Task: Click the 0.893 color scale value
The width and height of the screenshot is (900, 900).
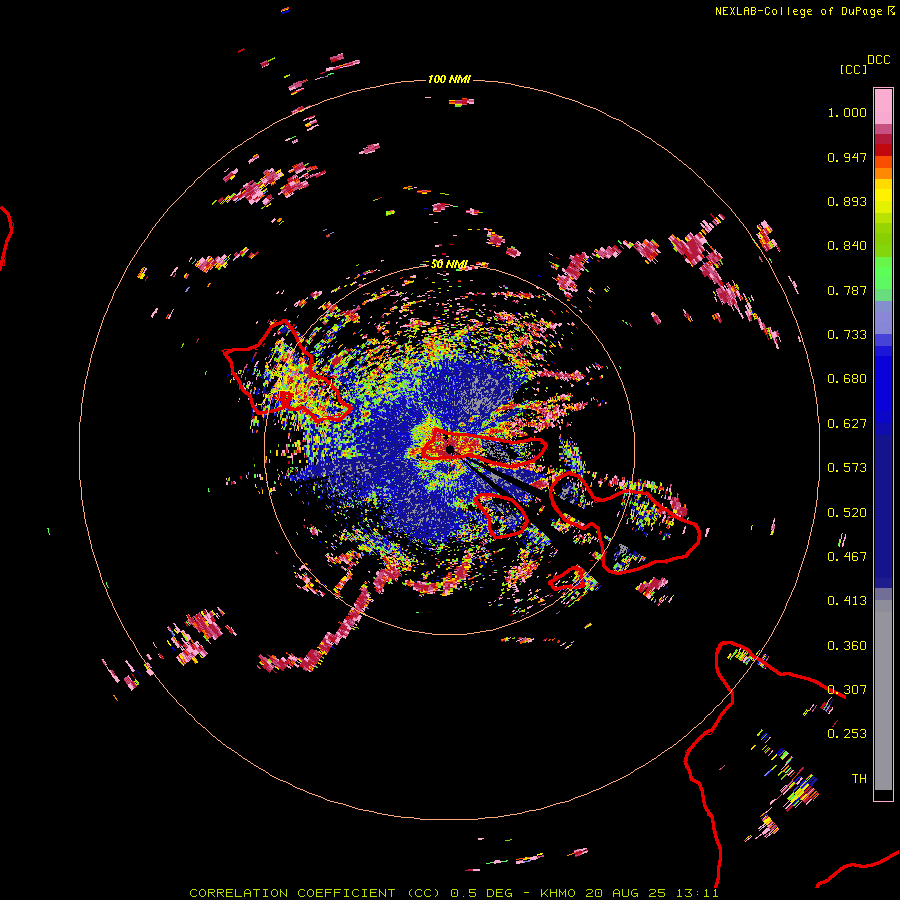Action: (x=847, y=201)
